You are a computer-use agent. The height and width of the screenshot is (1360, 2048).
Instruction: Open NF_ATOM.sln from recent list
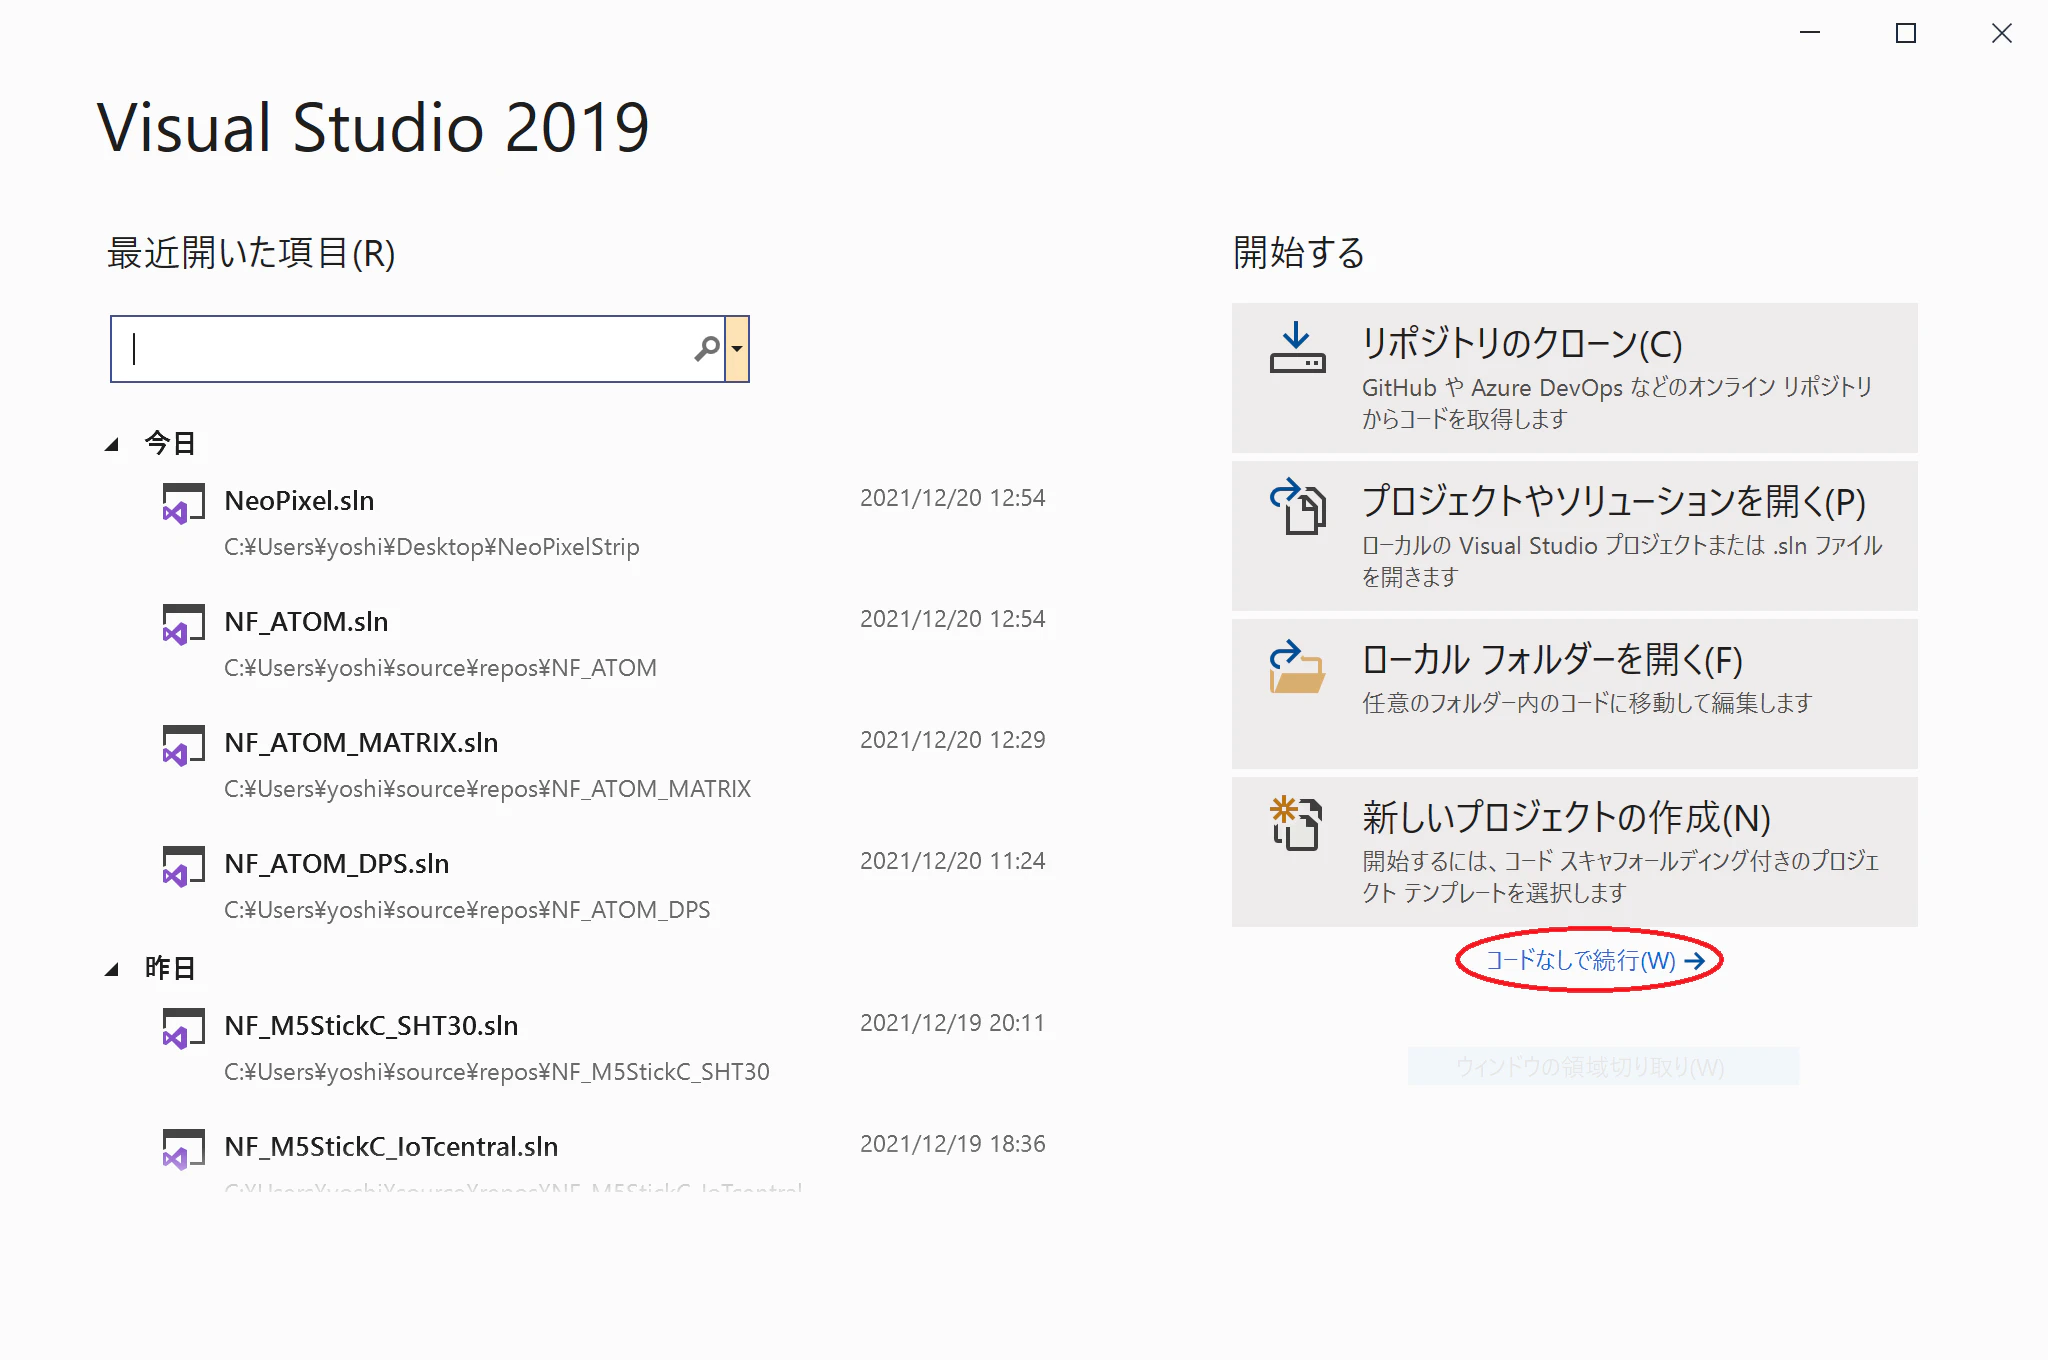[x=306, y=622]
